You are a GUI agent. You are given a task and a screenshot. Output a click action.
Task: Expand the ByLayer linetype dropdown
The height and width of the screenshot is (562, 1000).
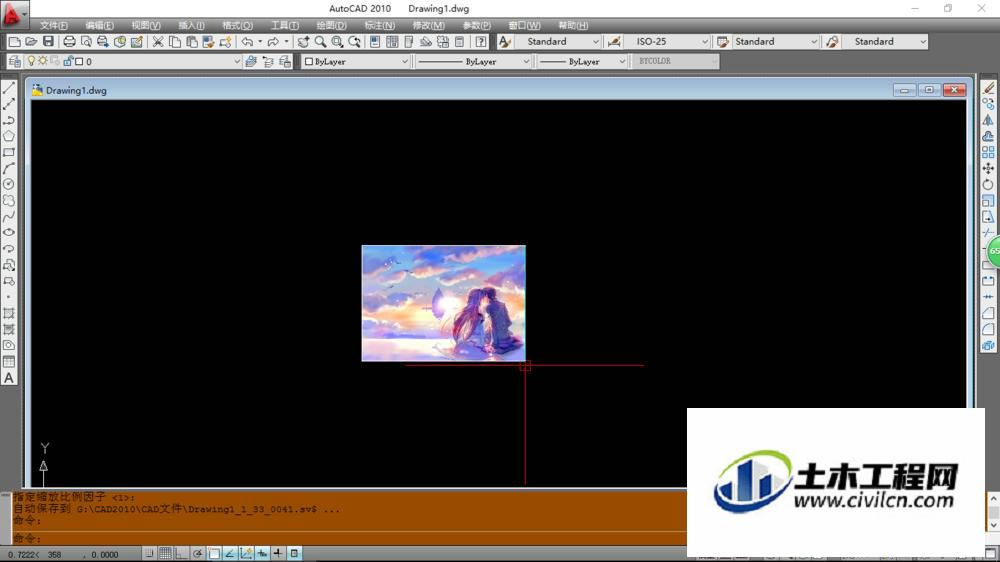tap(526, 61)
